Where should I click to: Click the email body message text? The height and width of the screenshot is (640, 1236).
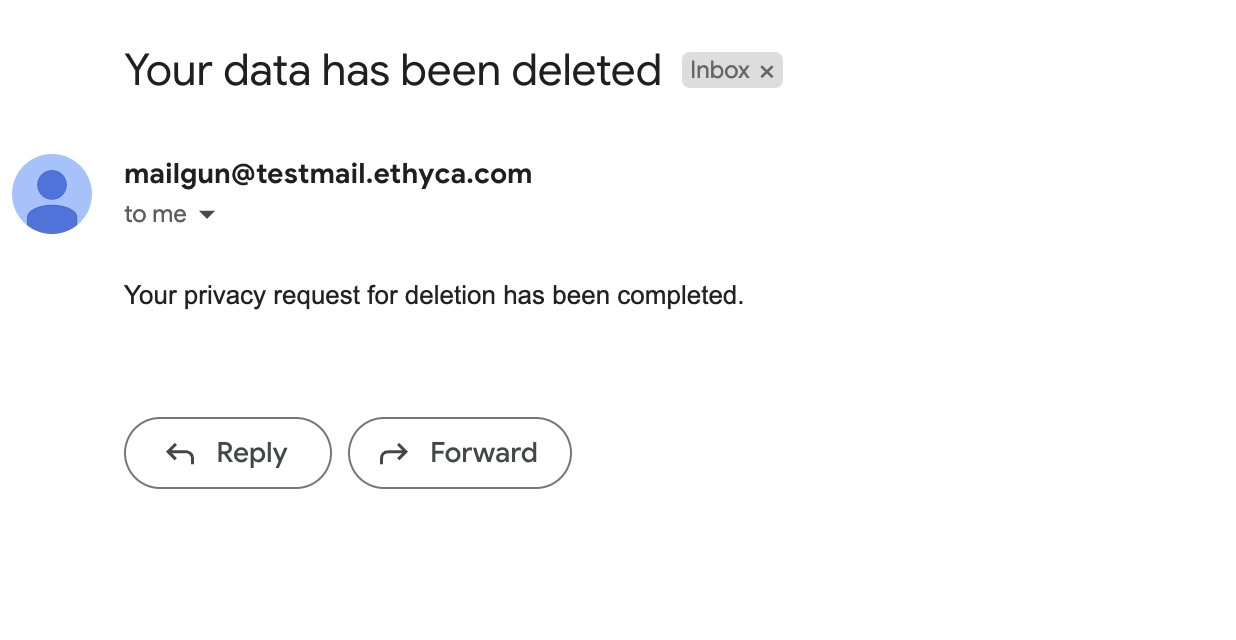point(433,296)
